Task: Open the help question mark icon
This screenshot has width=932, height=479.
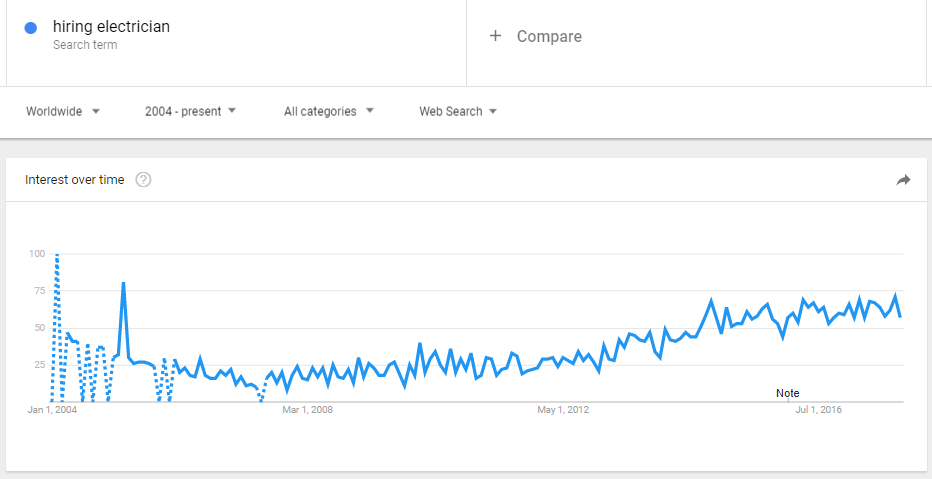Action: [x=143, y=179]
